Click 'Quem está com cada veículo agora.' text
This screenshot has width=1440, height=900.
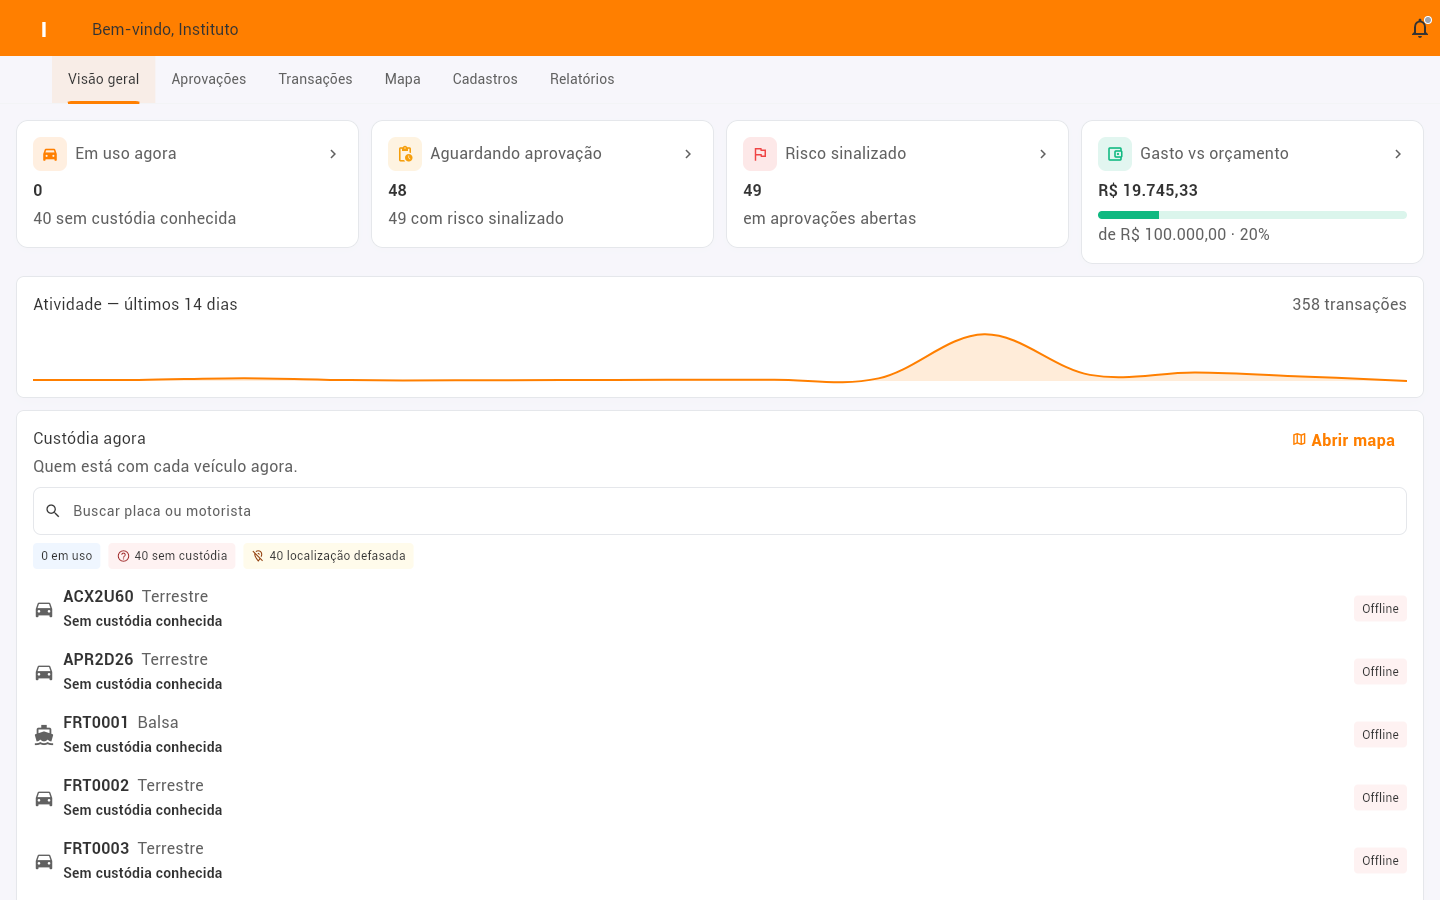point(165,467)
